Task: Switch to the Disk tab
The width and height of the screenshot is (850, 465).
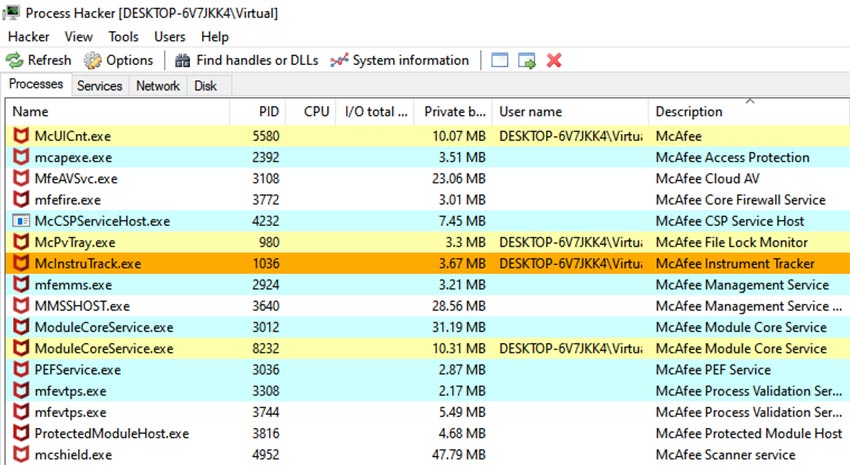Action: 205,86
